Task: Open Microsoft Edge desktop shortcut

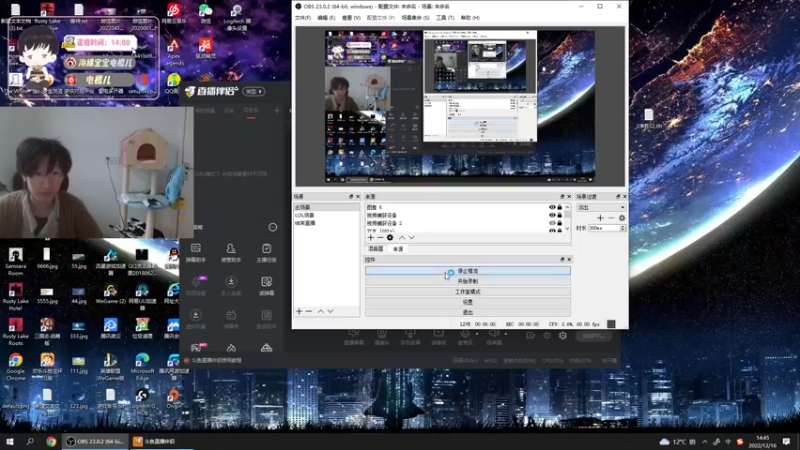Action: pyautogui.click(x=142, y=367)
